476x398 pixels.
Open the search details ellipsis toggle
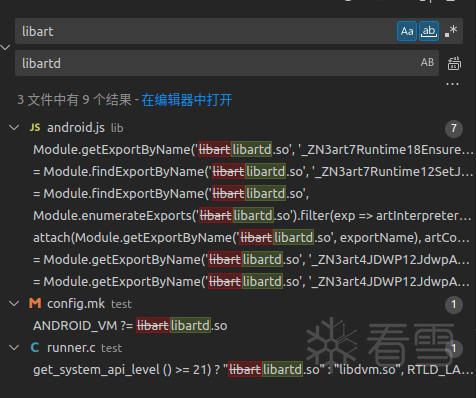tap(452, 84)
